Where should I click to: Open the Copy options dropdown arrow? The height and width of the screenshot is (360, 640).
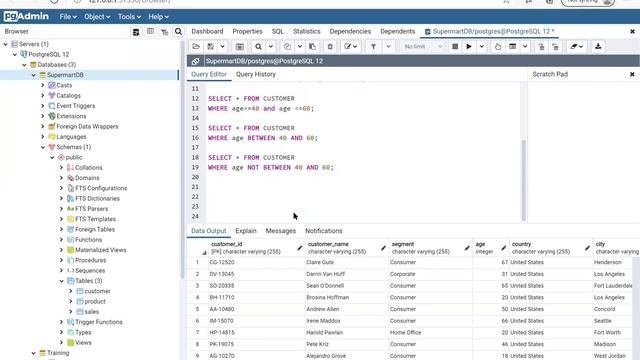click(300, 47)
